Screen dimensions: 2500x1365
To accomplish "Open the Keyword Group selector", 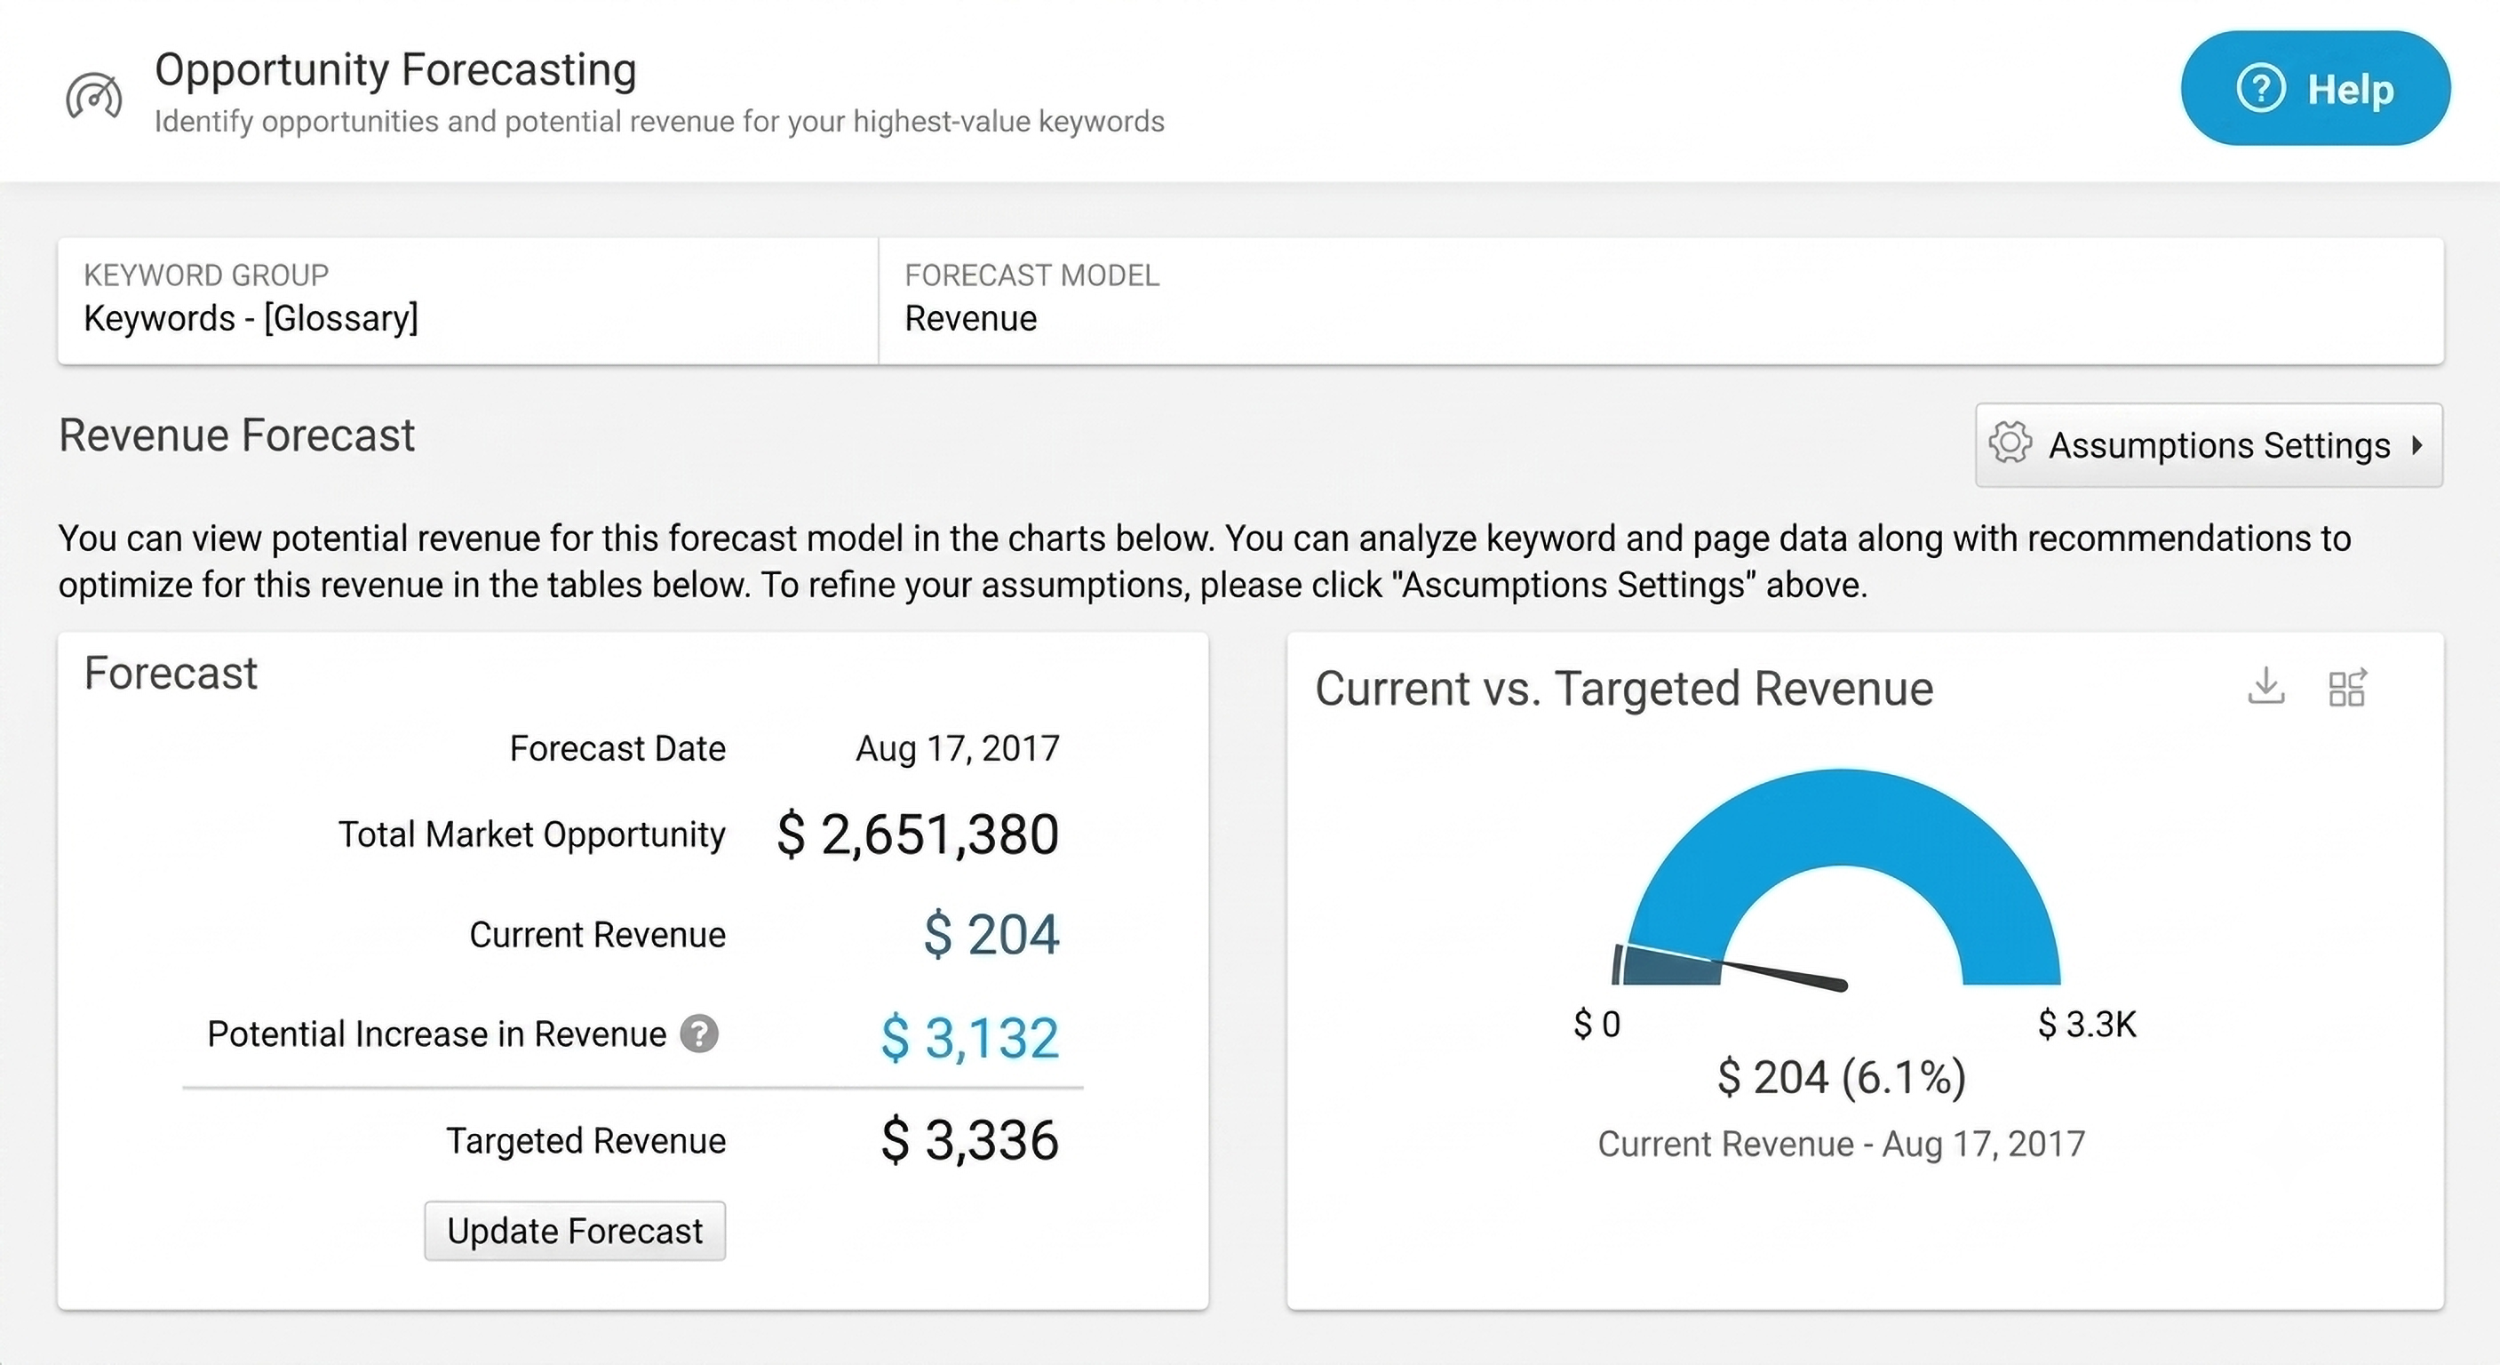I will (x=468, y=301).
